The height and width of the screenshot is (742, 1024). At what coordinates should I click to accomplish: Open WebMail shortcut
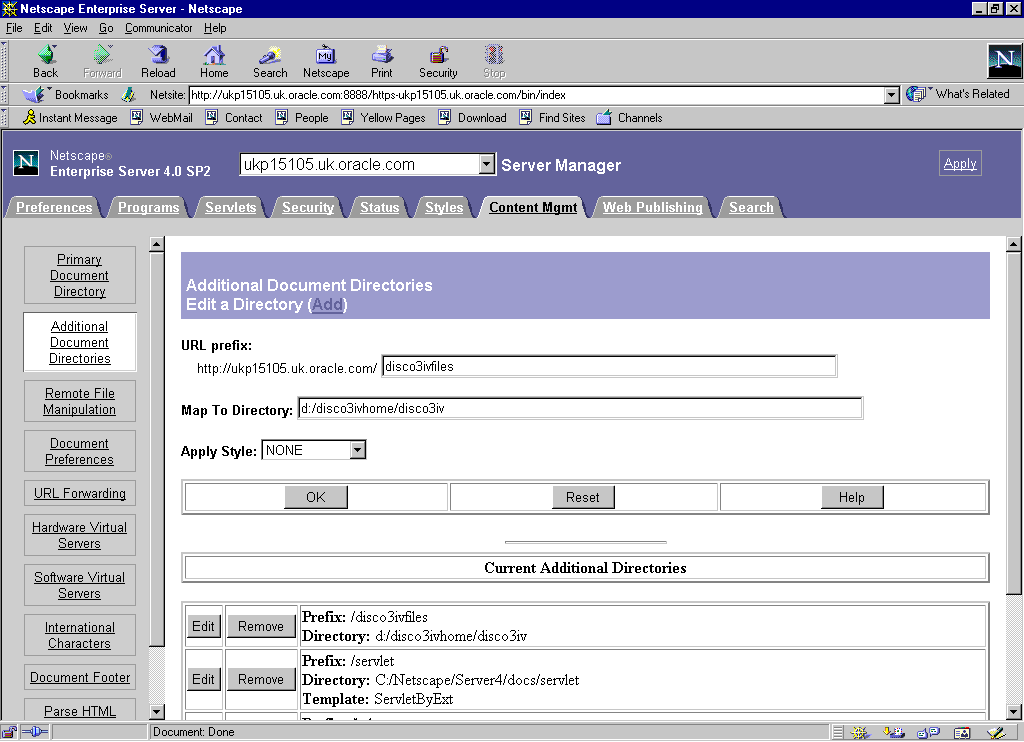tap(162, 118)
